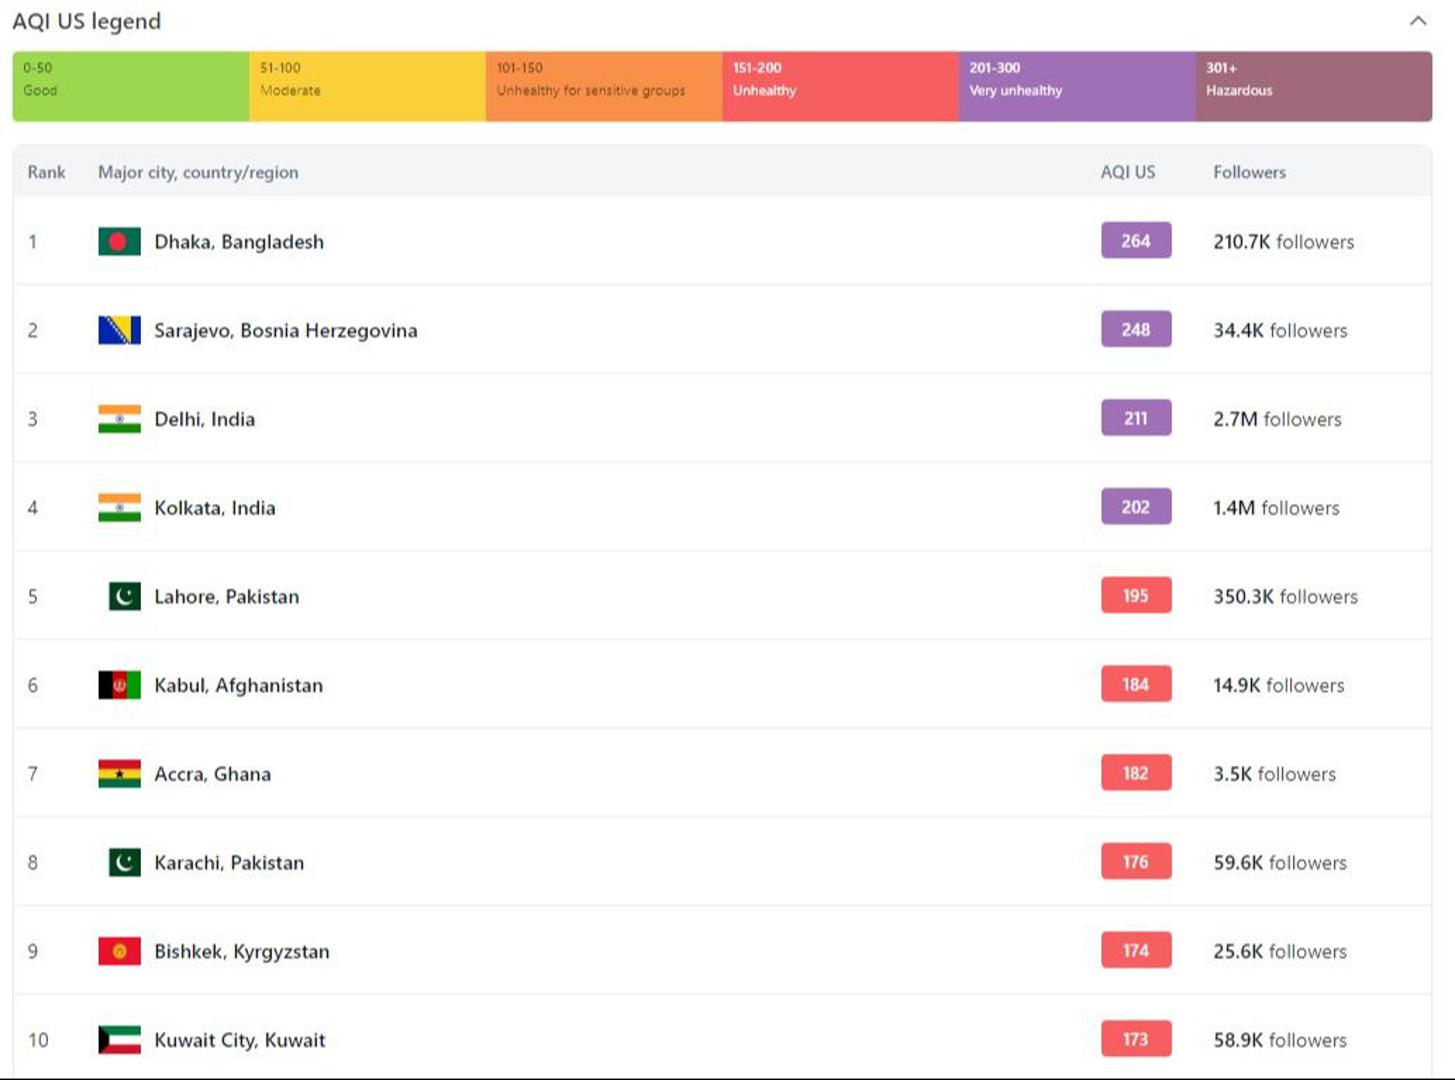Click the Kuwait flag icon
The width and height of the screenshot is (1455, 1080).
click(119, 1040)
